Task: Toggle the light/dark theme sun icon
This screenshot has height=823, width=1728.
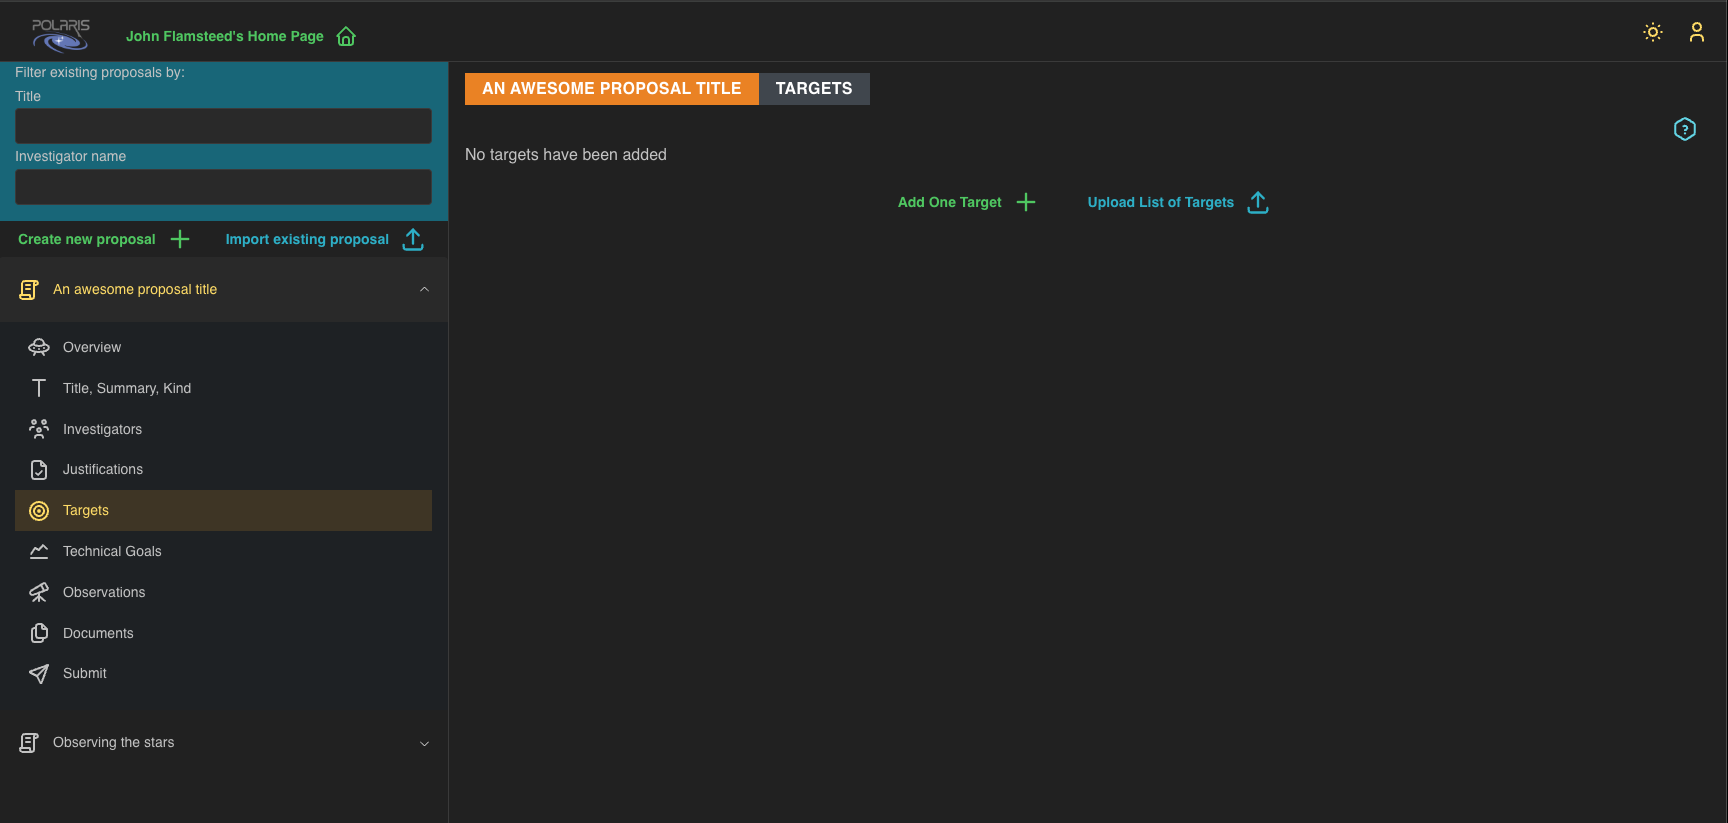Action: click(x=1652, y=32)
